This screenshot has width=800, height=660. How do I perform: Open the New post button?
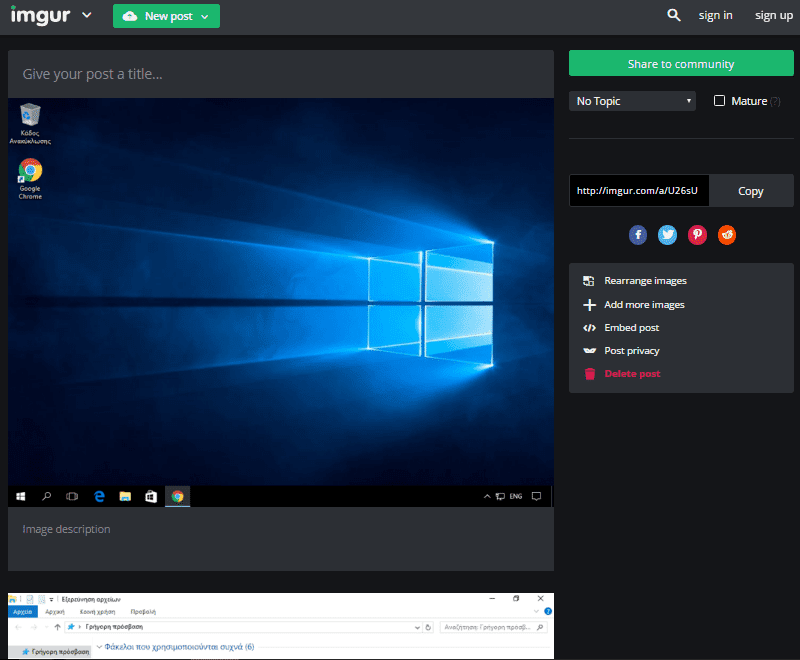pos(166,16)
